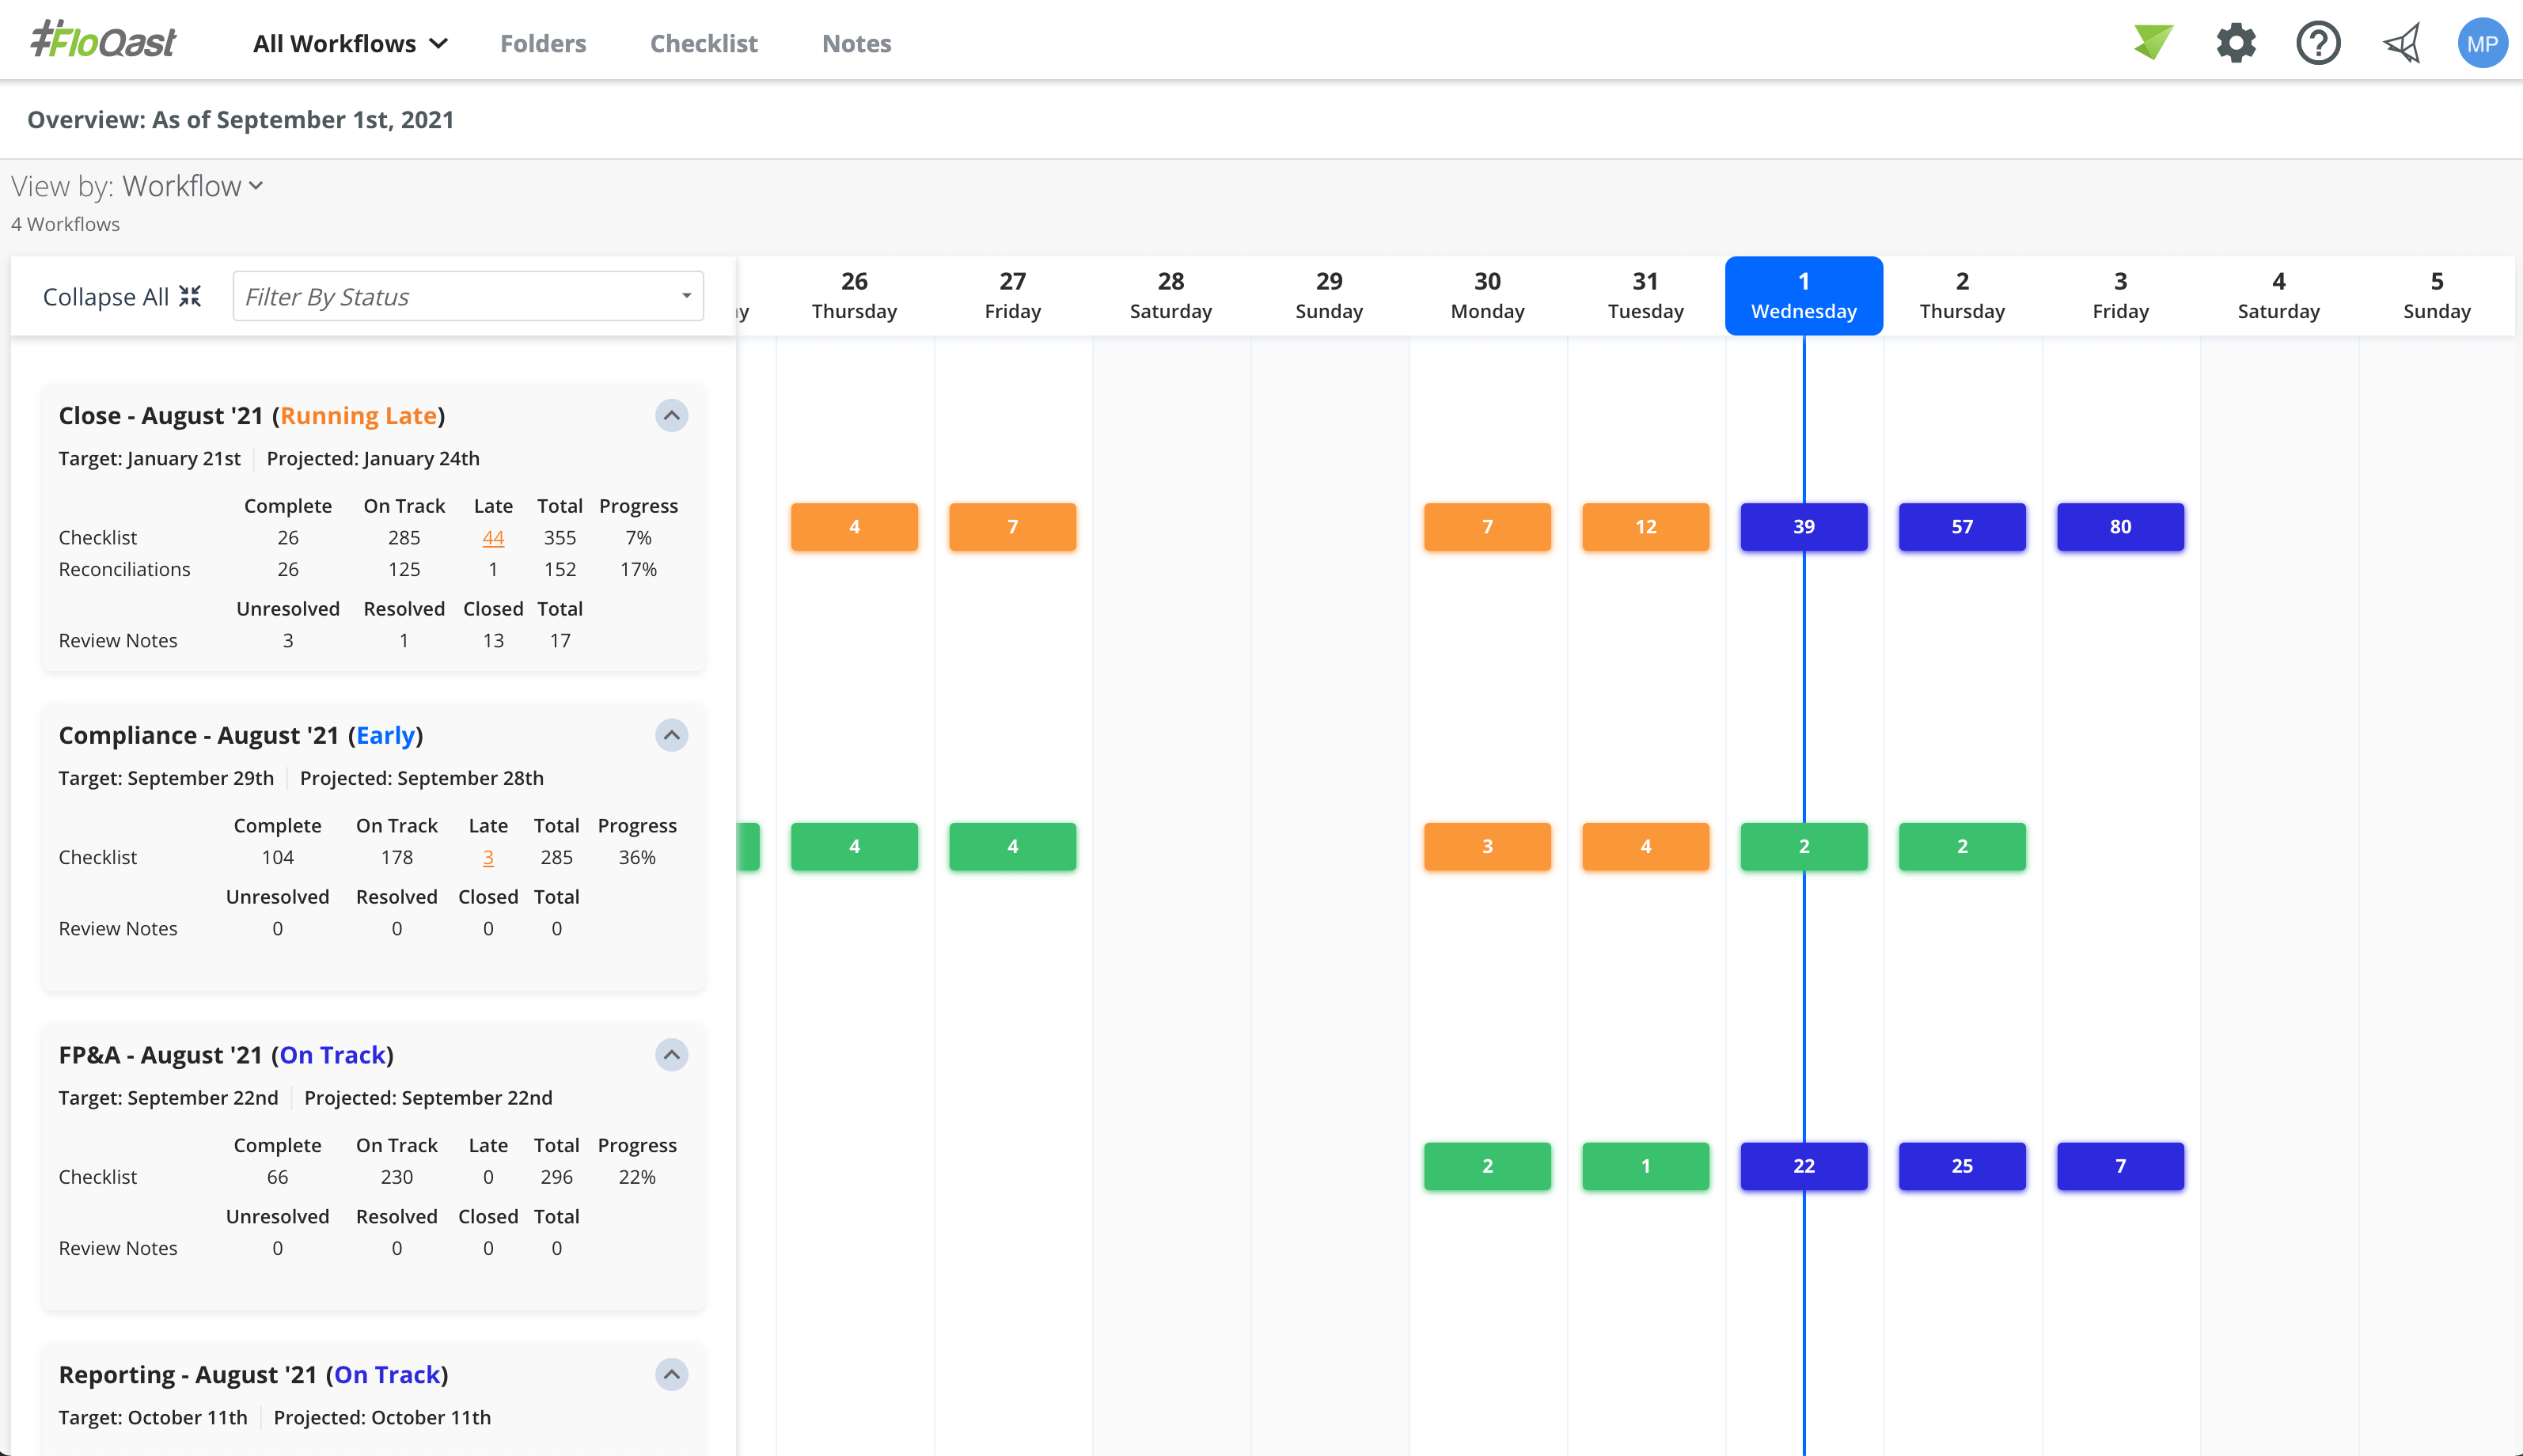The width and height of the screenshot is (2523, 1456).
Task: Open the All Workflows dropdown
Action: [350, 43]
